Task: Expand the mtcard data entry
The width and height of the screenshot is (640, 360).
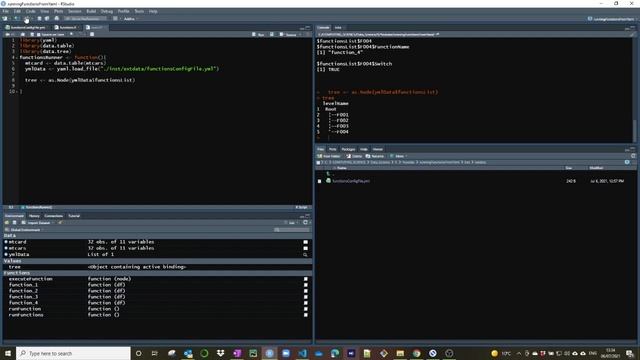Action: (6, 242)
